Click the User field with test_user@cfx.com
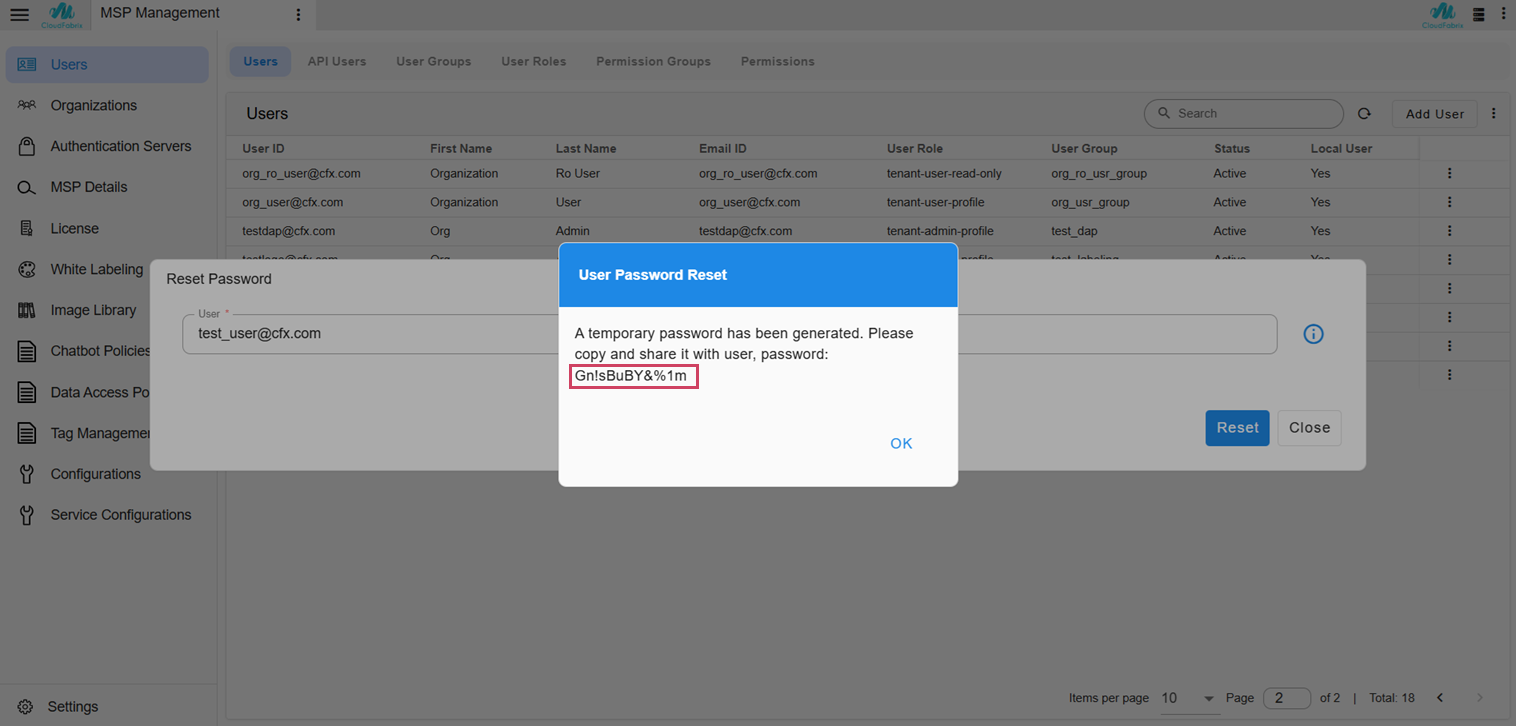Screen dimensions: 1516x726 click(729, 334)
